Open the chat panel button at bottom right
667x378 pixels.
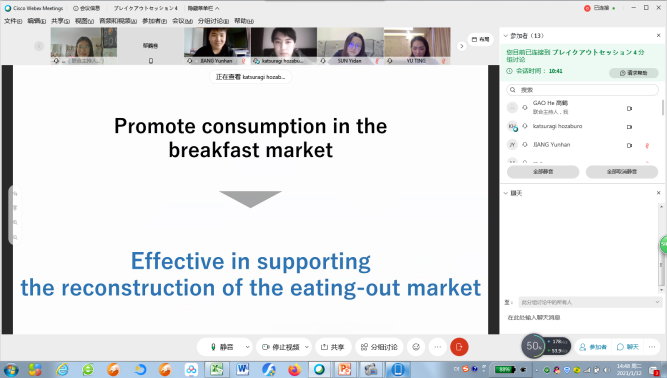pos(628,347)
